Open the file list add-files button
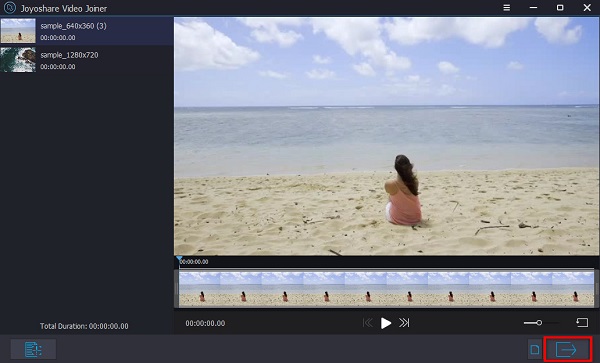Image resolution: width=600 pixels, height=363 pixels. [33, 349]
